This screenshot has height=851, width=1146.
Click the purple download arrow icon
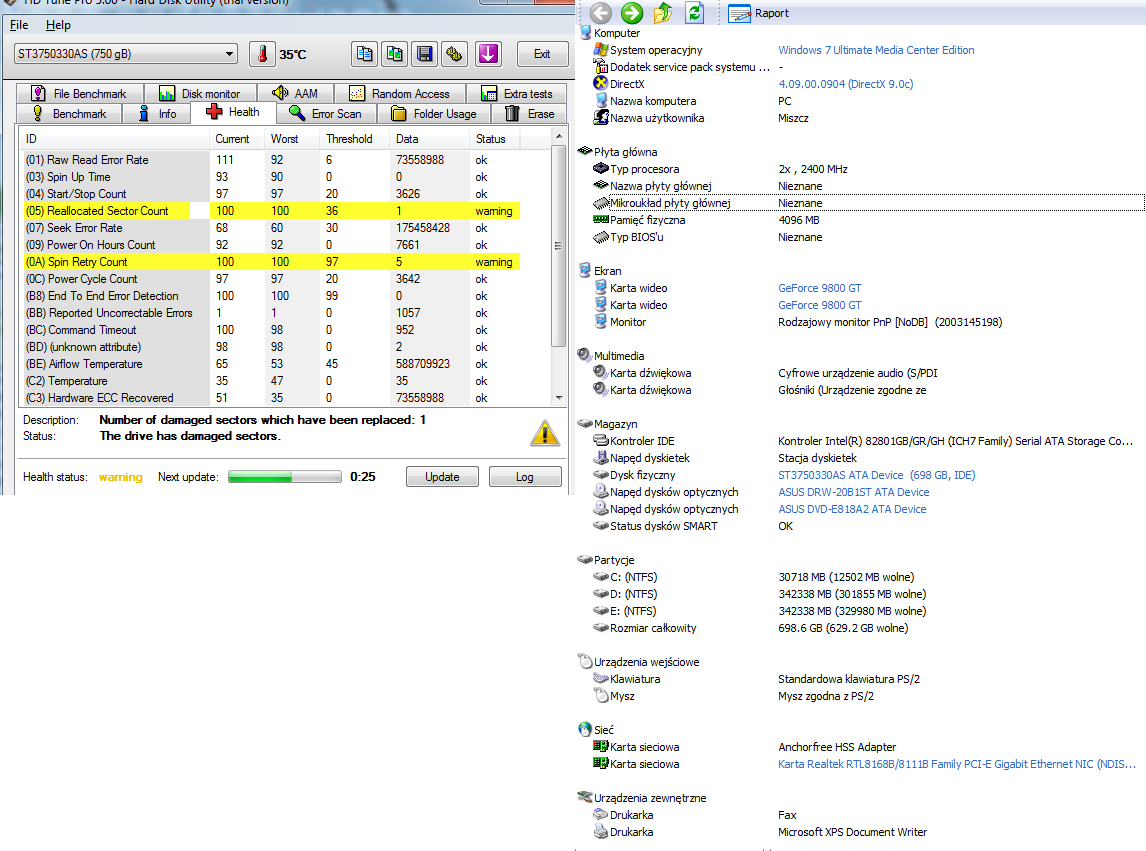[x=488, y=54]
